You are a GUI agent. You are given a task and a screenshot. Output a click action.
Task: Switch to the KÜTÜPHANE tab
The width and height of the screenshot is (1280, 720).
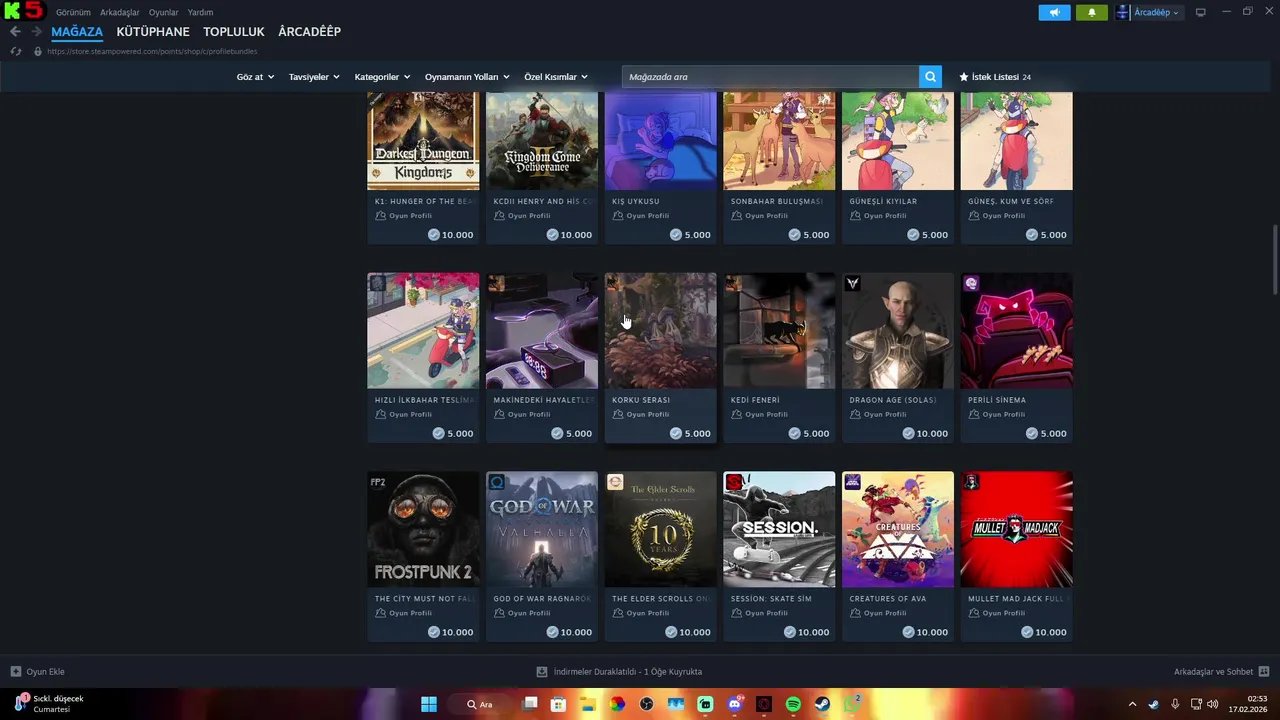pyautogui.click(x=153, y=32)
